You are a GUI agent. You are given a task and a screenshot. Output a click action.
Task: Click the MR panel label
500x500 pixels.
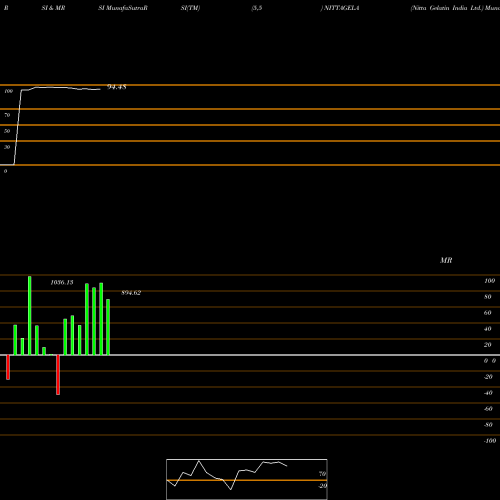point(446,260)
